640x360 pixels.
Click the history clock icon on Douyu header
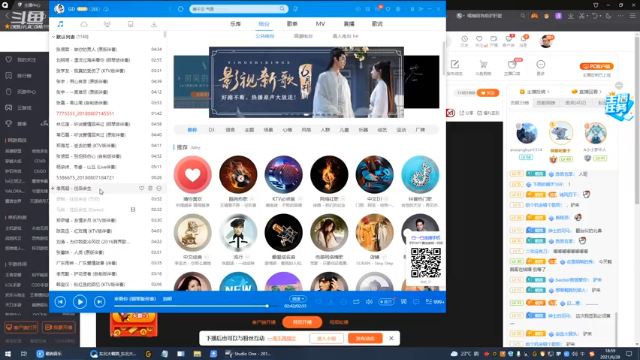[464, 39]
